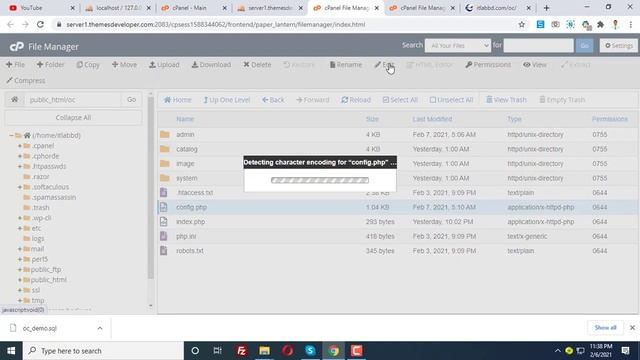Image resolution: width=640 pixels, height=360 pixels.
Task: Sort by the Size column header
Action: [x=372, y=119]
